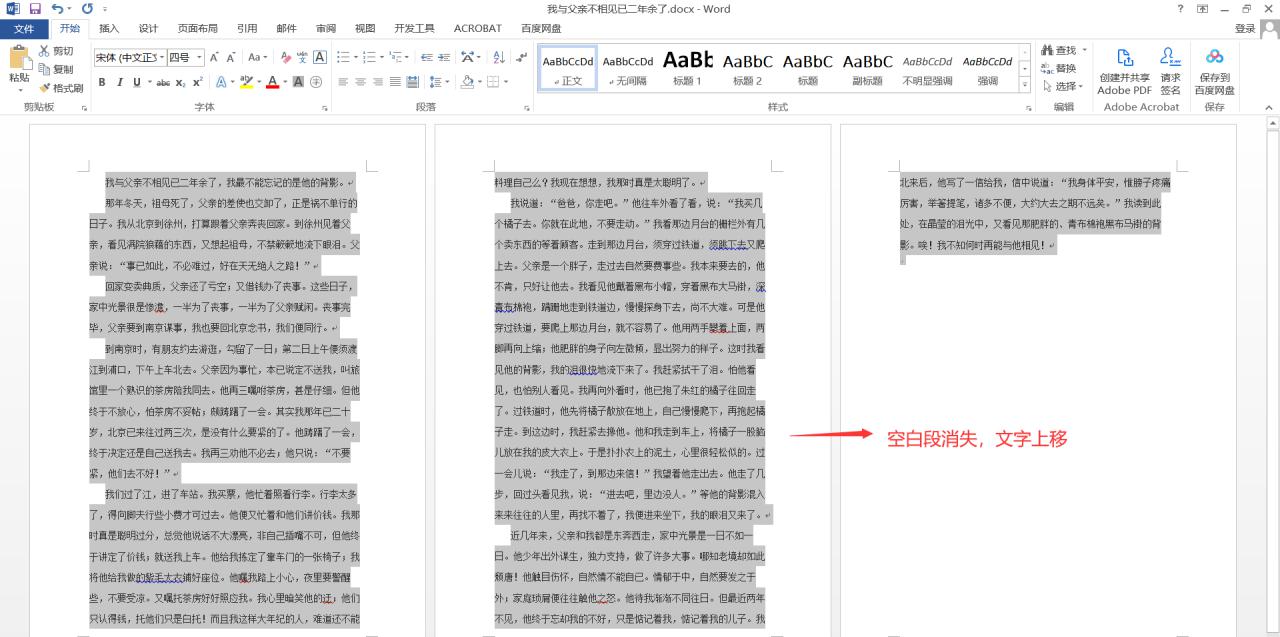Switch to the Page Layout (页面布局) tab
This screenshot has height=637, width=1280.
[x=199, y=29]
